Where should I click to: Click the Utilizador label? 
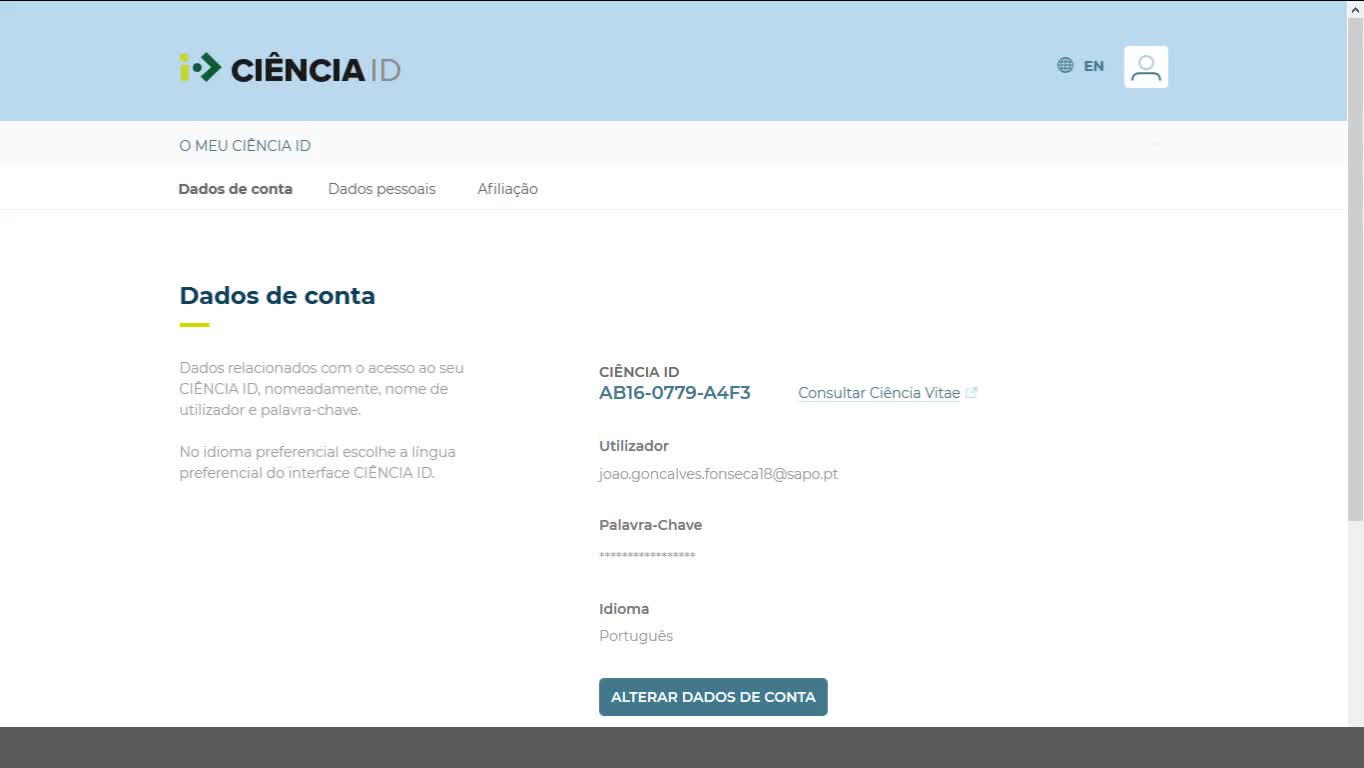(634, 446)
